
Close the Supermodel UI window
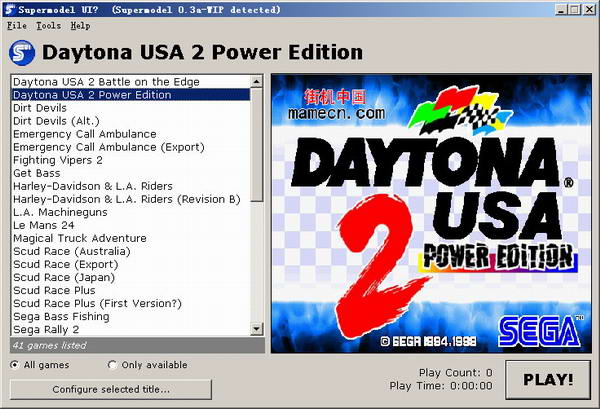click(589, 10)
